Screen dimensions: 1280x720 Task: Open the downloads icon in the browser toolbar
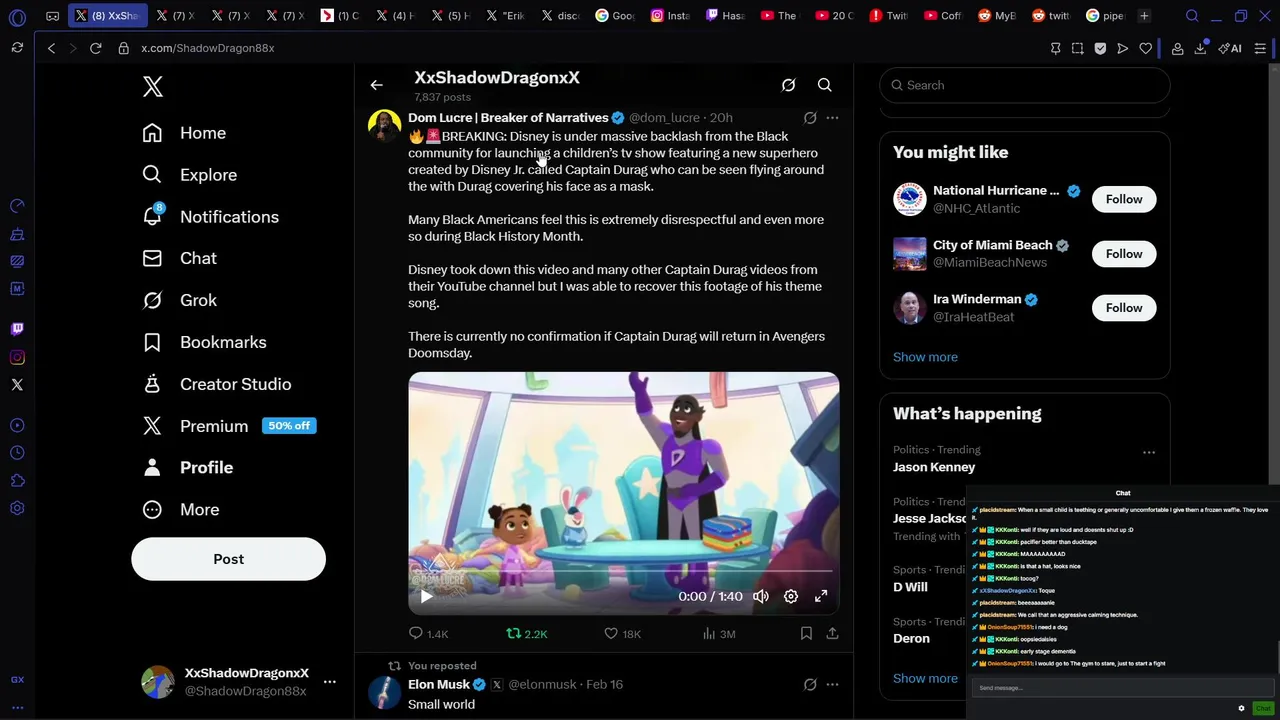(1200, 48)
